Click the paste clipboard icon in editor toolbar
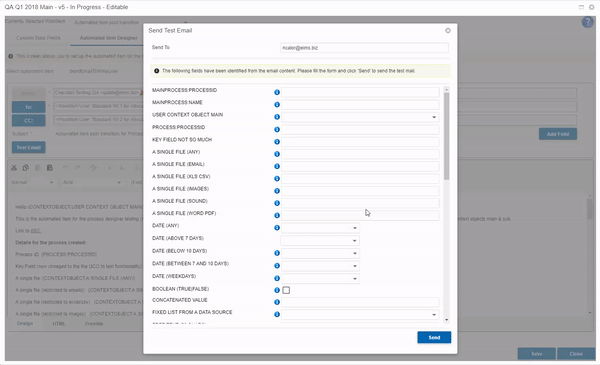600x365 pixels. (x=50, y=168)
